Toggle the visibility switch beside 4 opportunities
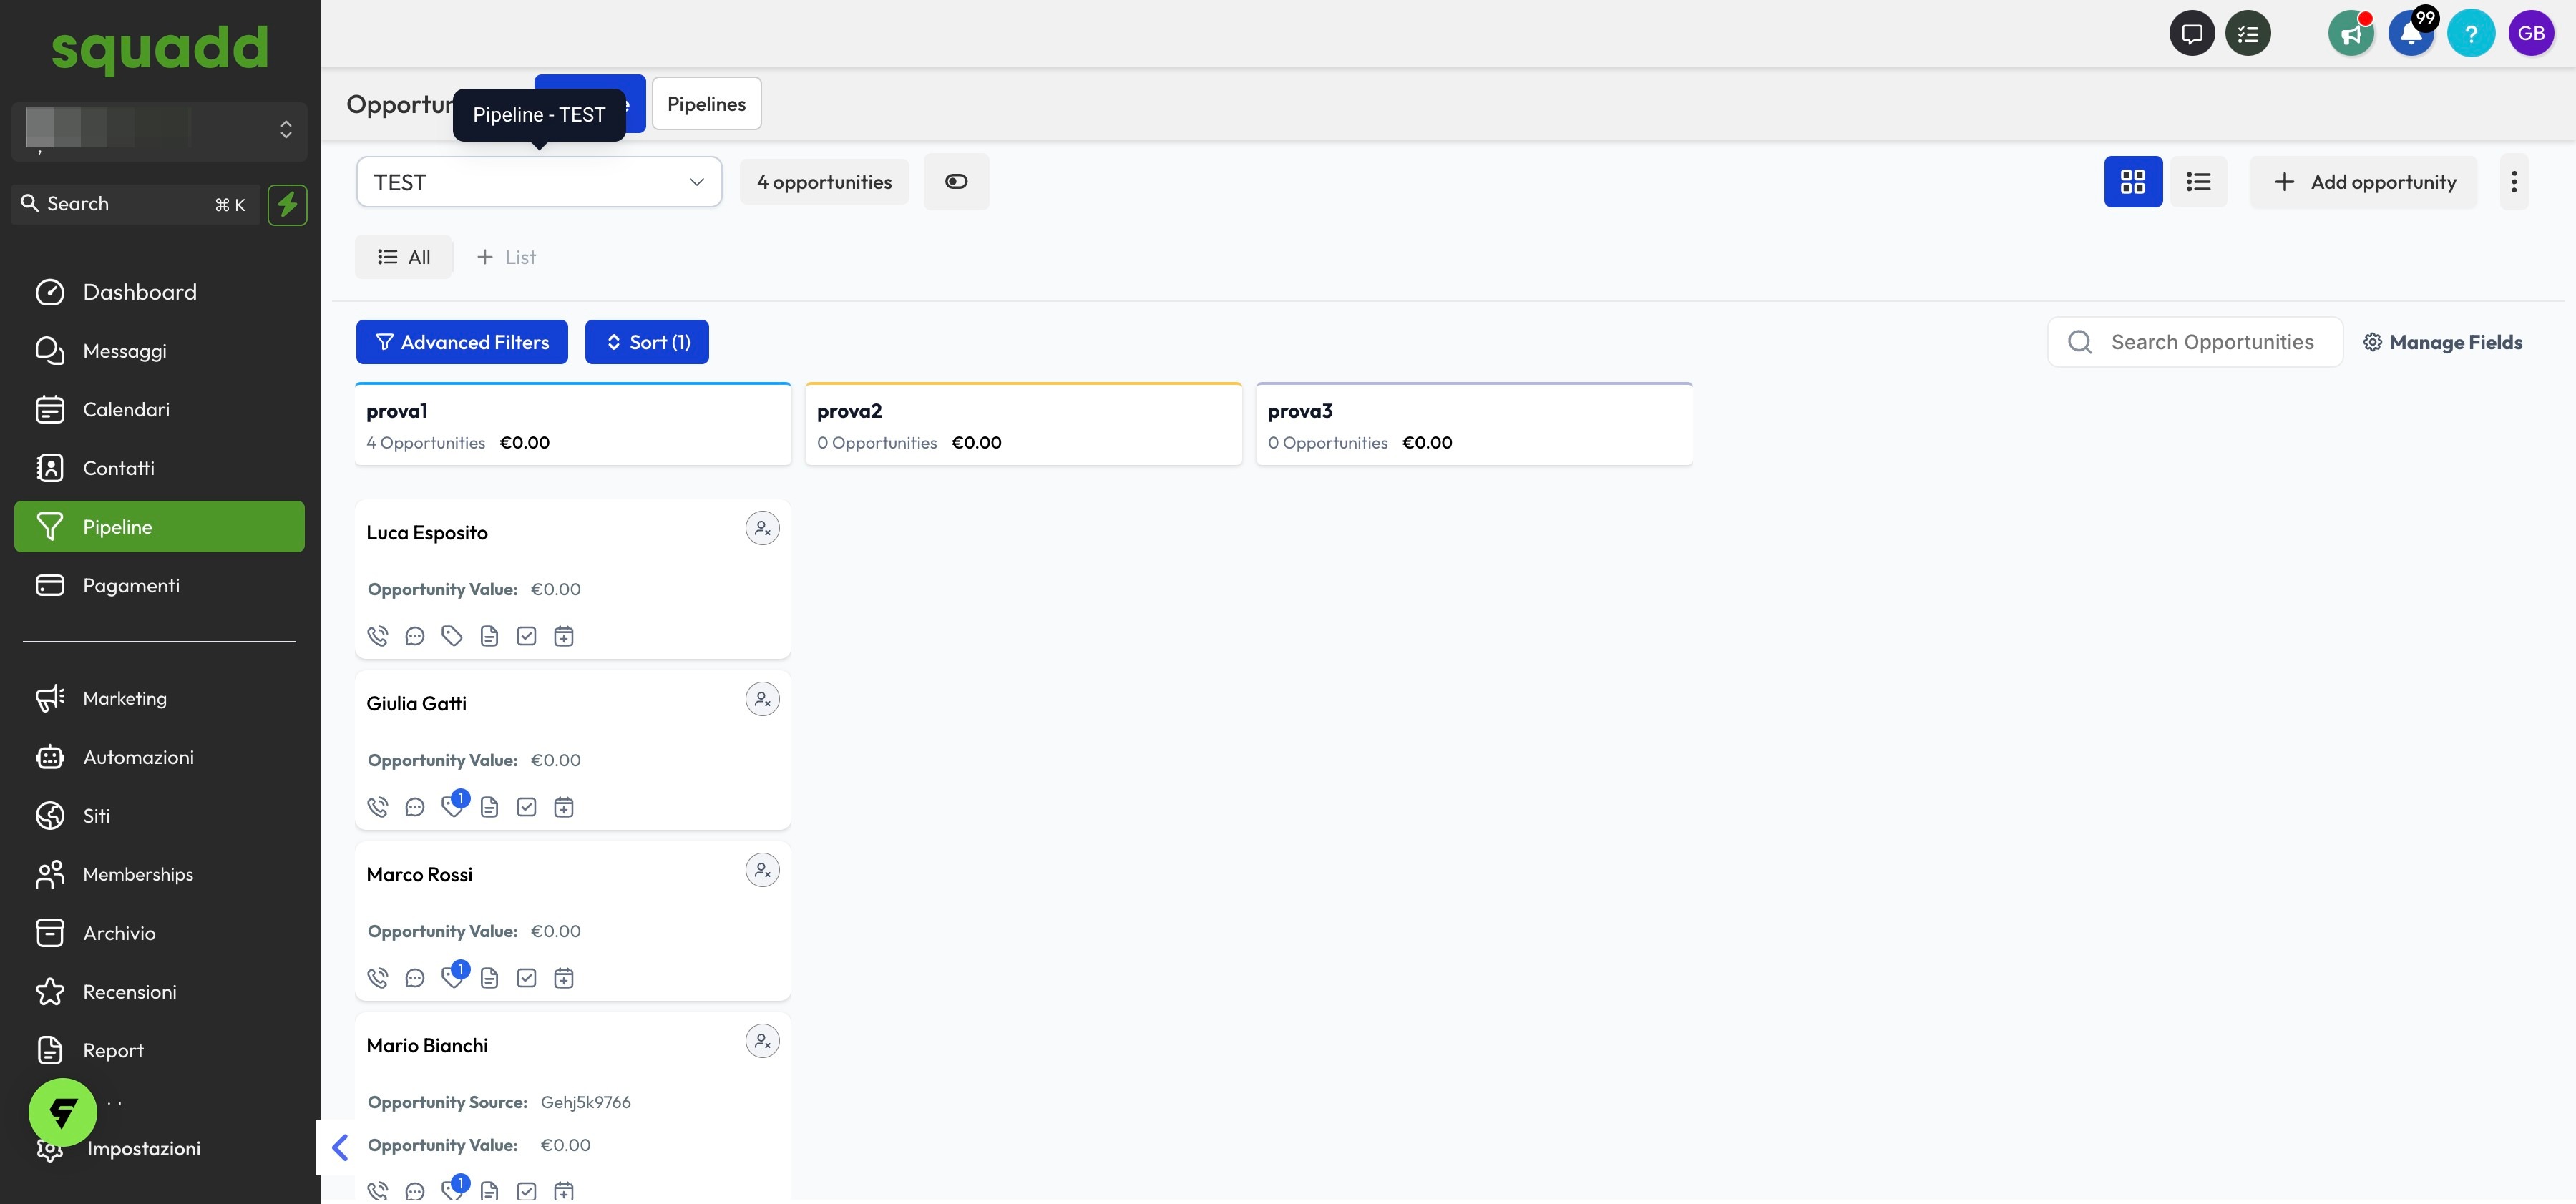This screenshot has width=2576, height=1204. coord(956,181)
